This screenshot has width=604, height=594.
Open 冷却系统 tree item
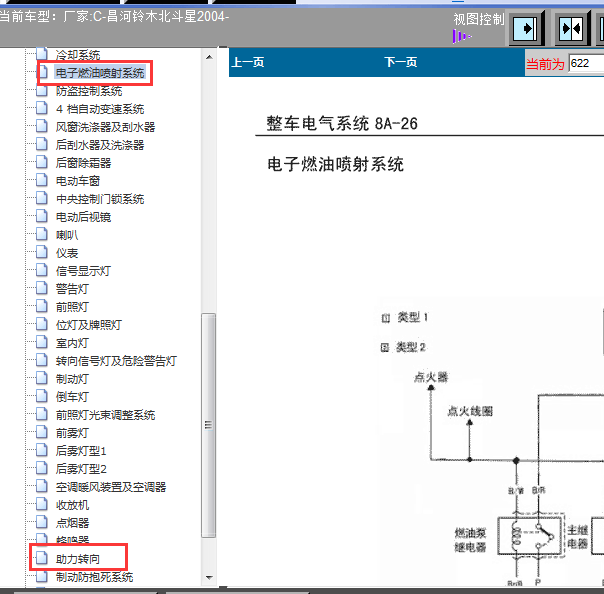(x=78, y=55)
